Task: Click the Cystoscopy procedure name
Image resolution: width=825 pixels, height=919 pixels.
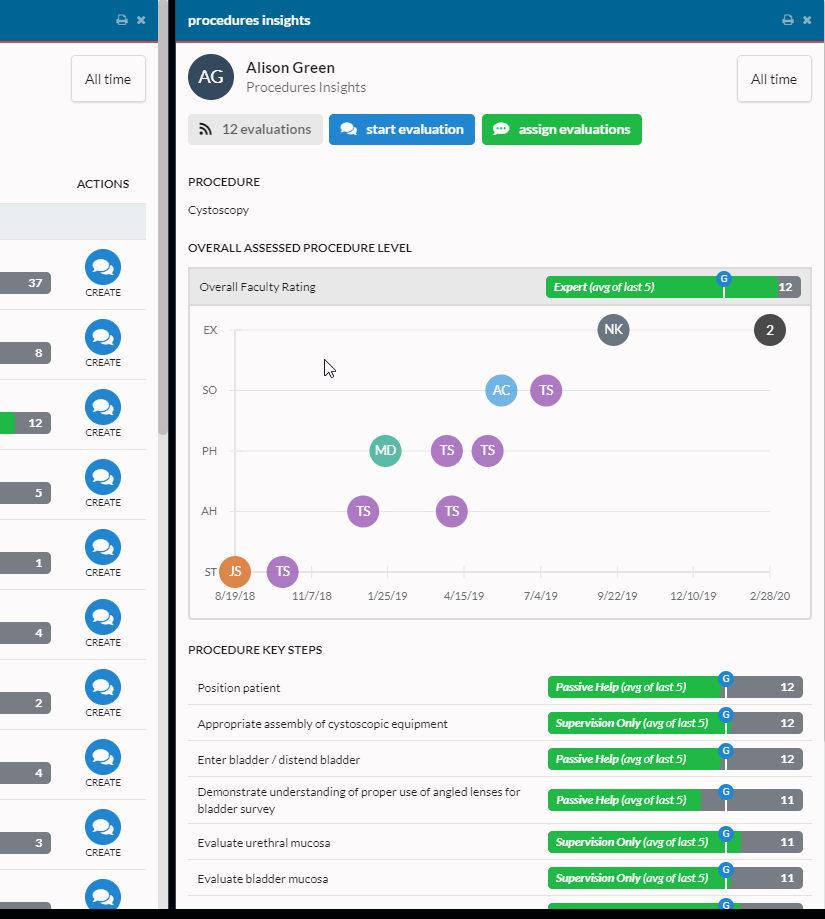Action: pyautogui.click(x=219, y=210)
